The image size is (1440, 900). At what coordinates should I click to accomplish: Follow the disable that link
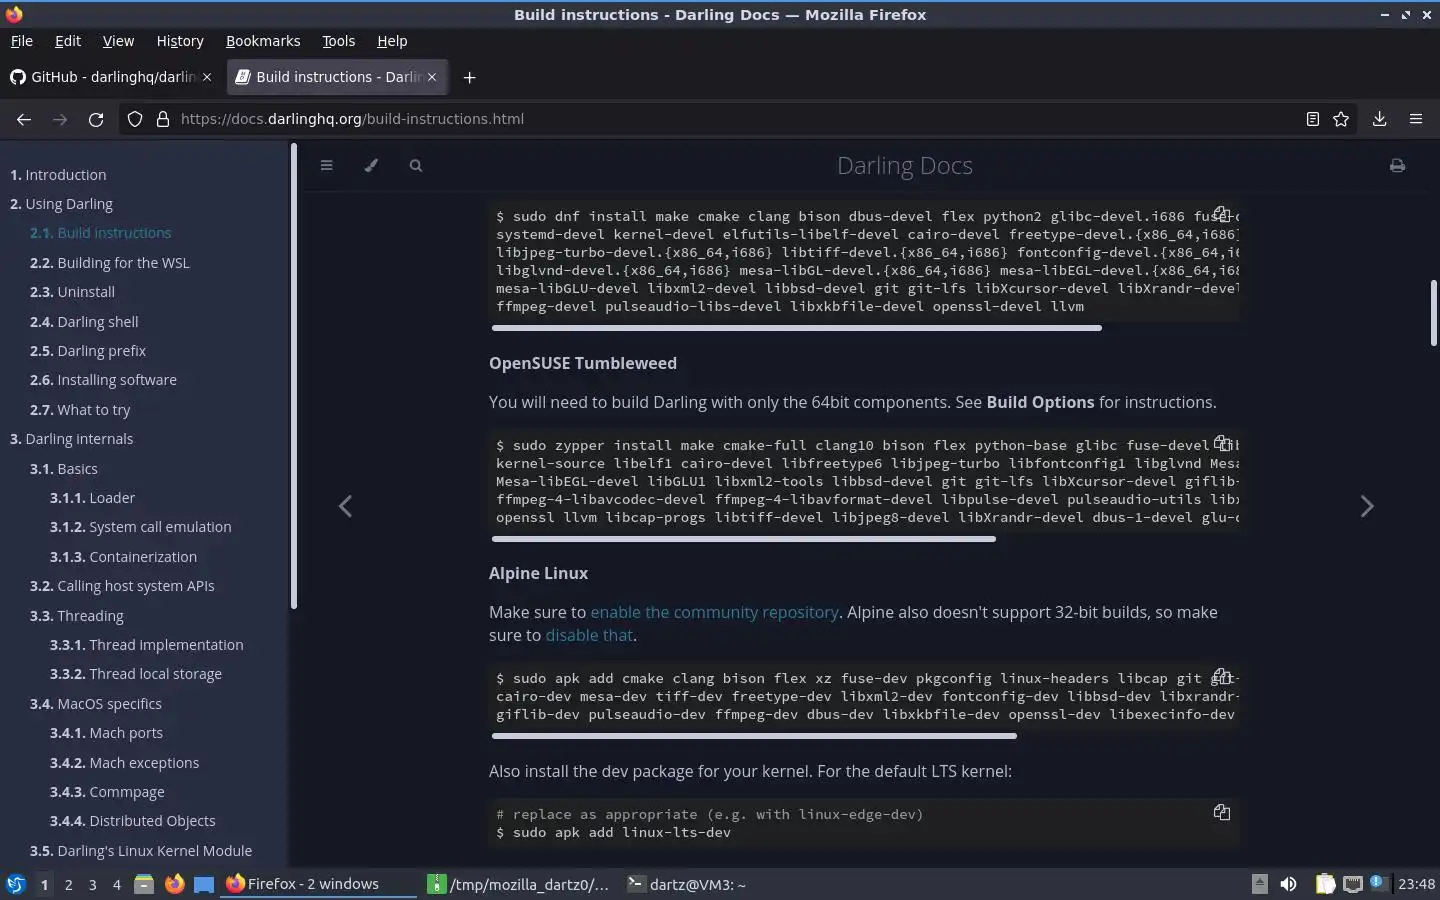(x=589, y=635)
